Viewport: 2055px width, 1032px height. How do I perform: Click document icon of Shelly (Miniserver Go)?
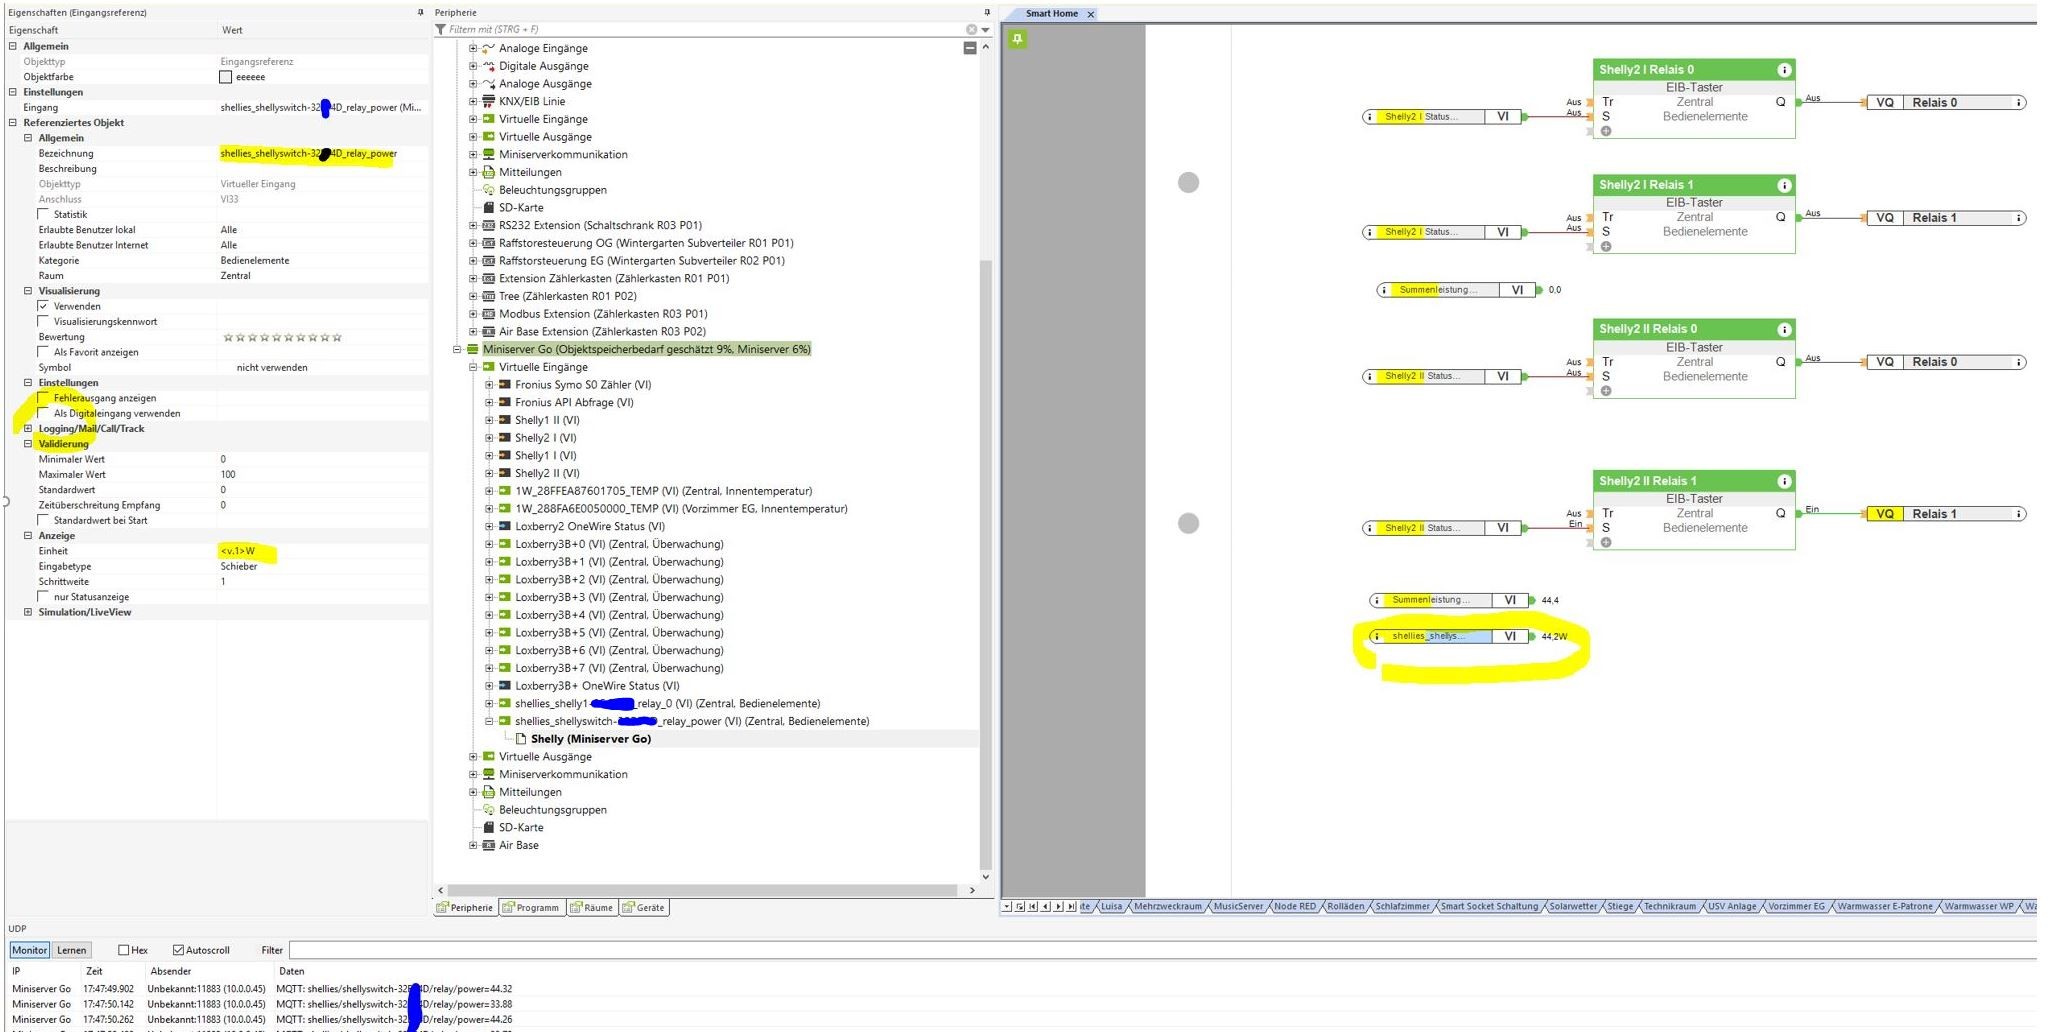(520, 739)
